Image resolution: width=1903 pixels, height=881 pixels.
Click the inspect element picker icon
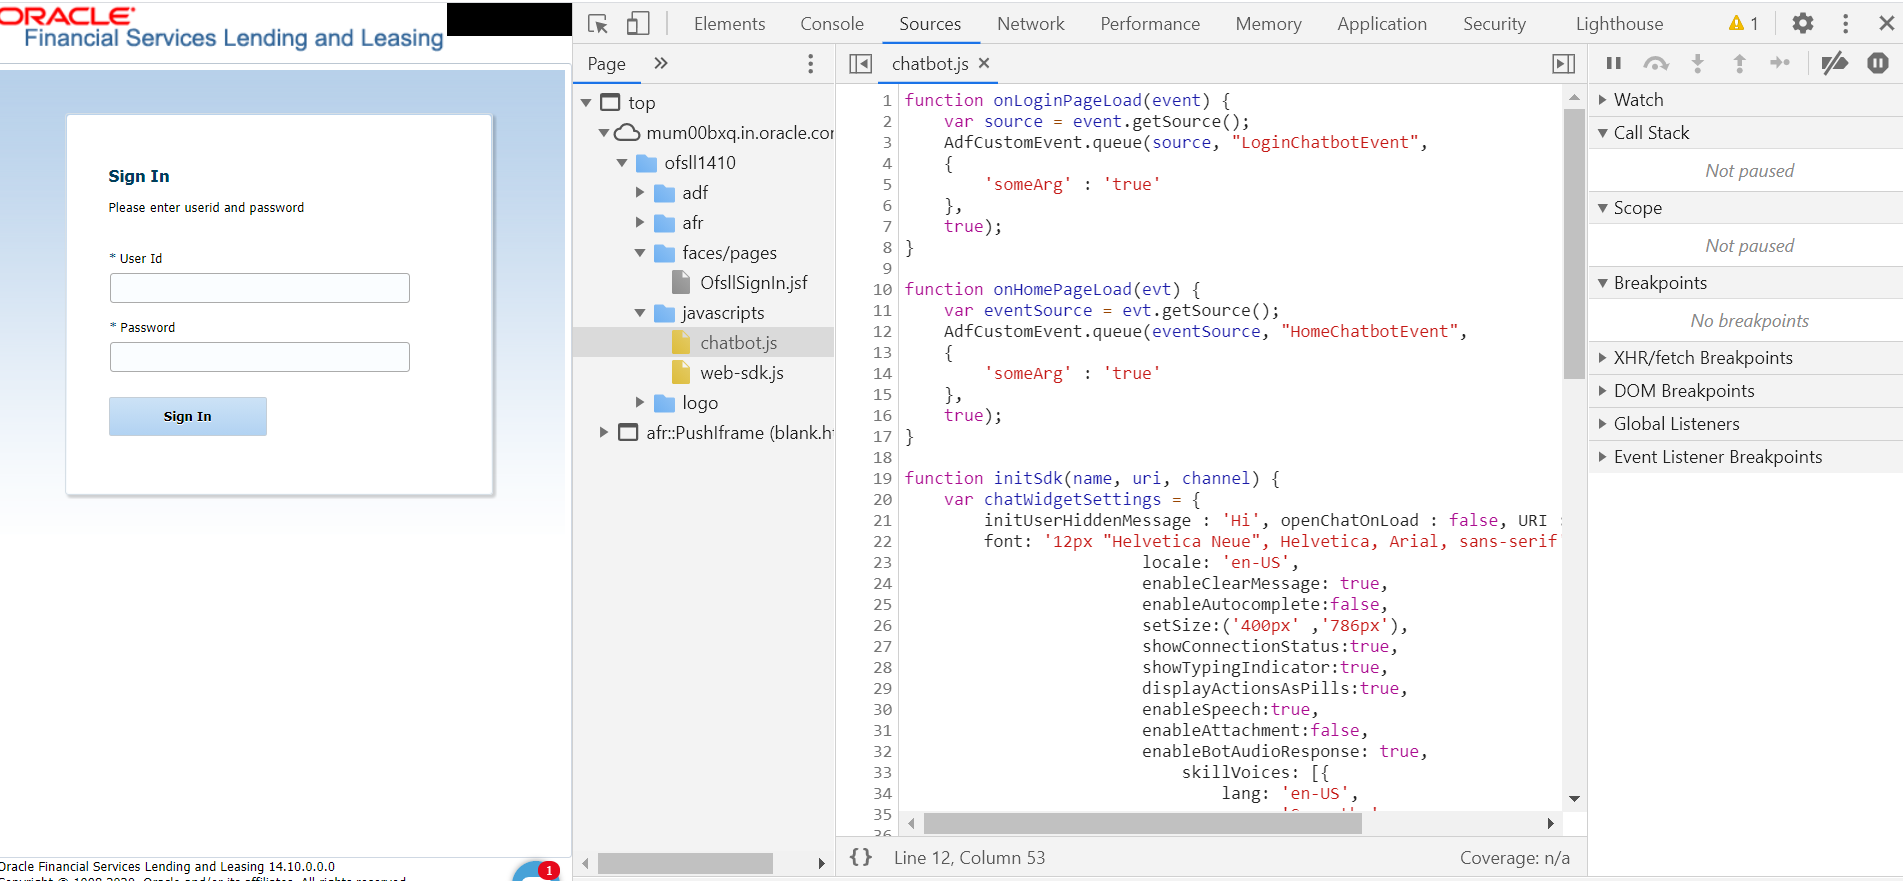(x=598, y=24)
